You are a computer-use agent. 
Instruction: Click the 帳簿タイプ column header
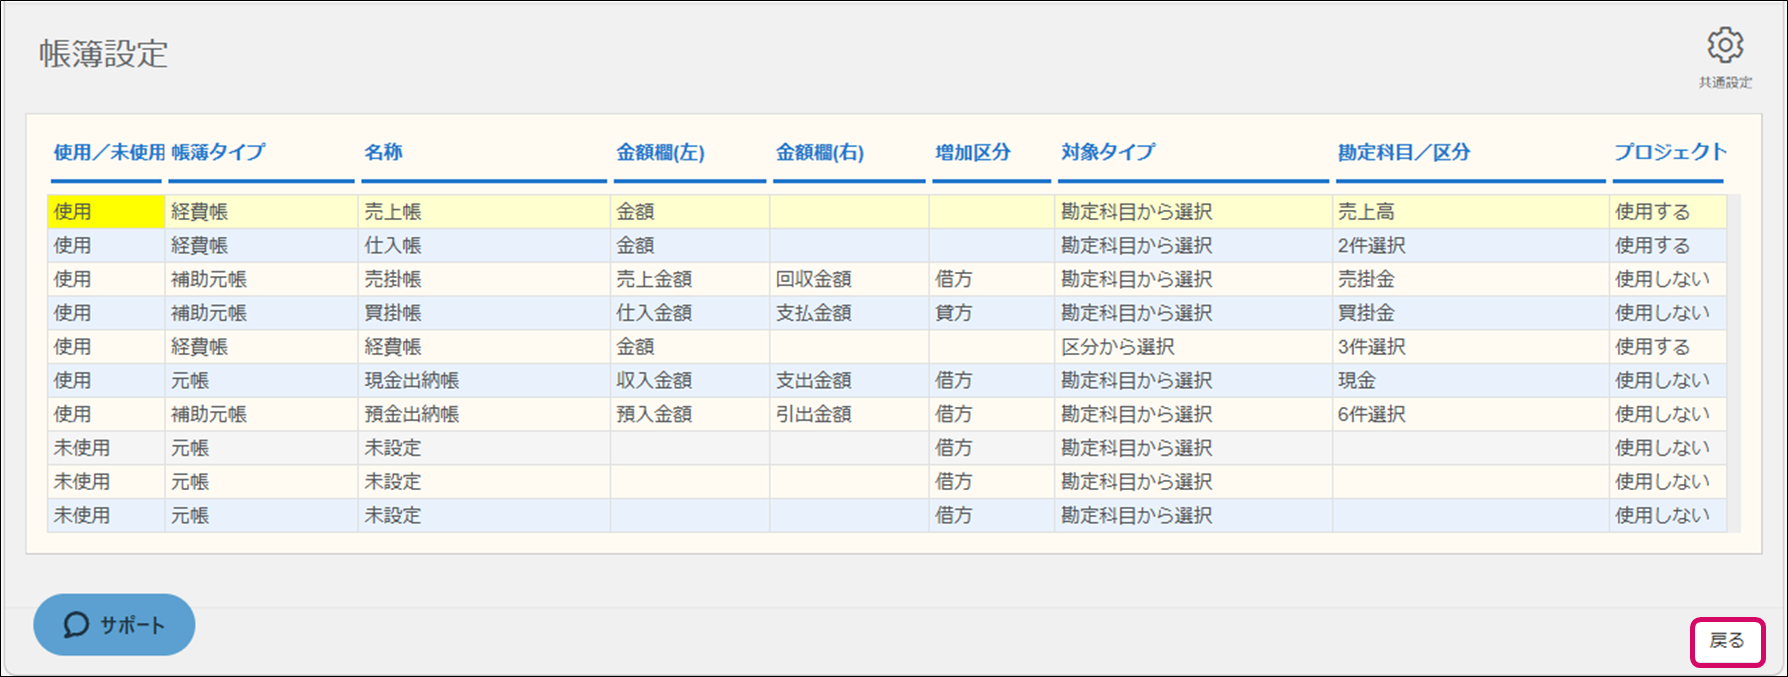click(x=218, y=152)
